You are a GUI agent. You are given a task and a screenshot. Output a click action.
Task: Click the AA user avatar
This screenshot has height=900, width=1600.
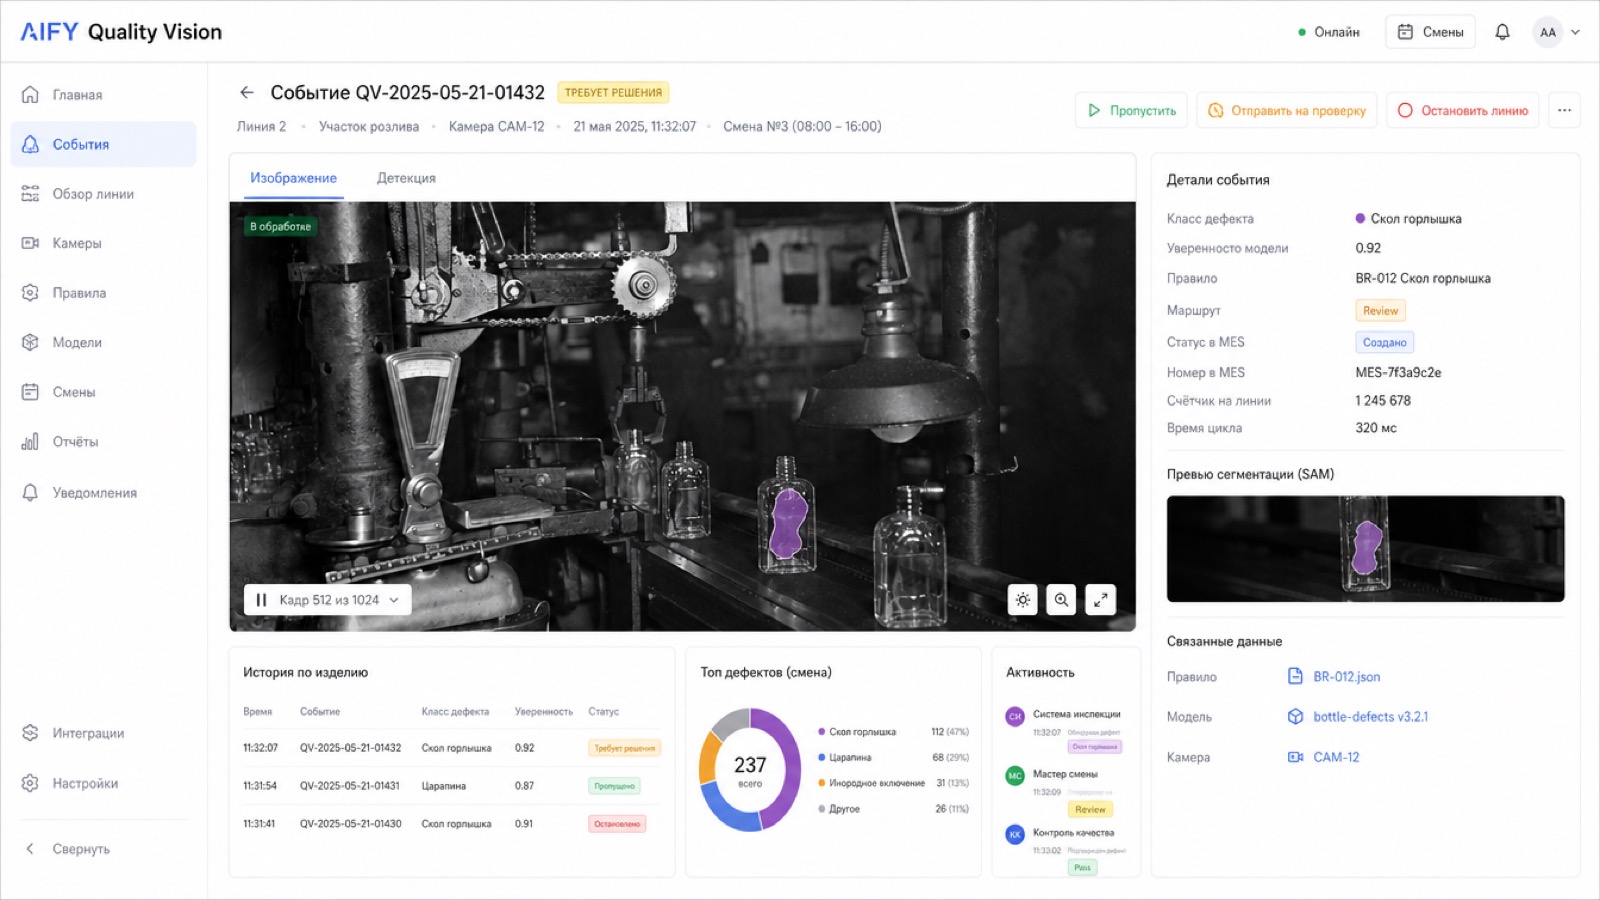(1547, 32)
